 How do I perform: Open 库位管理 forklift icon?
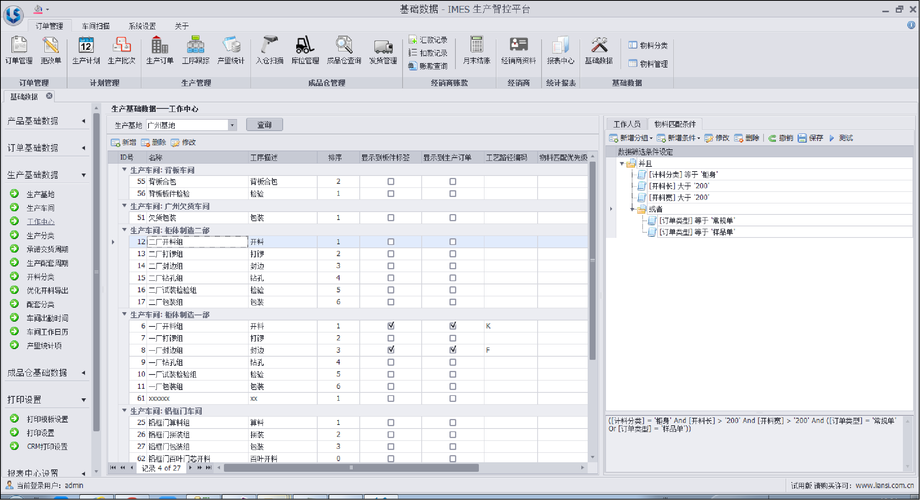305,50
